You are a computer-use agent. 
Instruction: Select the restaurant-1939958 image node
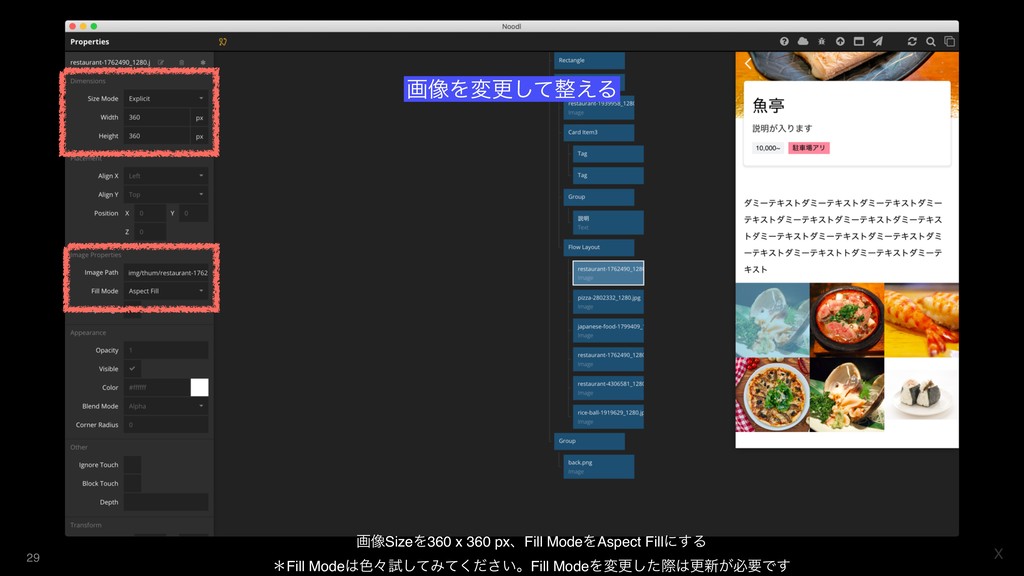click(599, 108)
